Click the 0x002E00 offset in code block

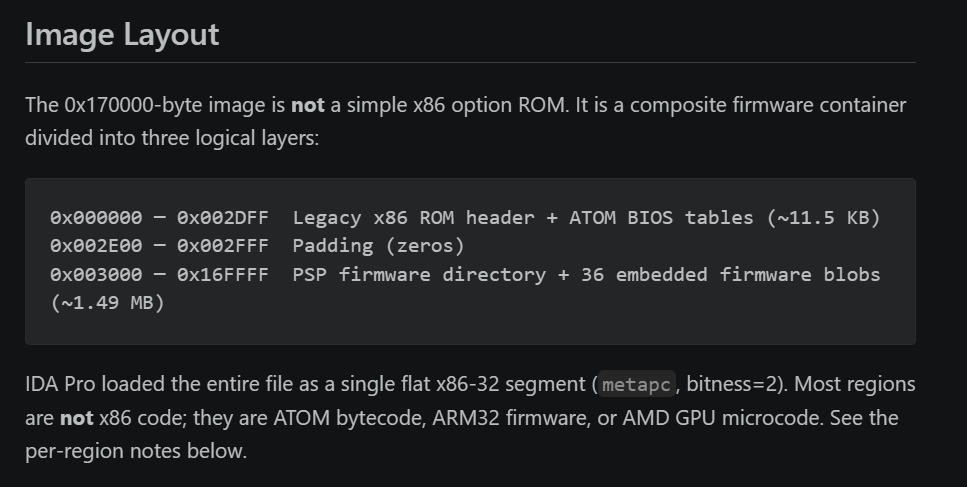96,246
